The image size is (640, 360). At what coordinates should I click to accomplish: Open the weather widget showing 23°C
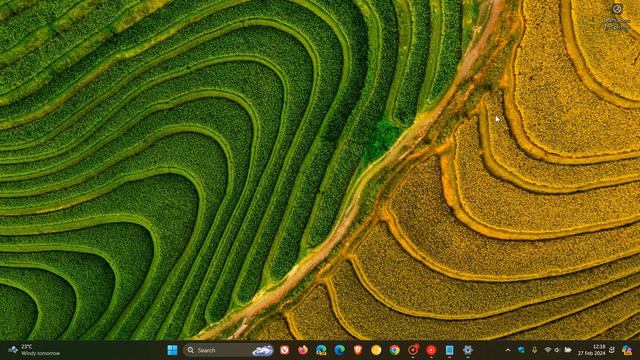coord(34,350)
